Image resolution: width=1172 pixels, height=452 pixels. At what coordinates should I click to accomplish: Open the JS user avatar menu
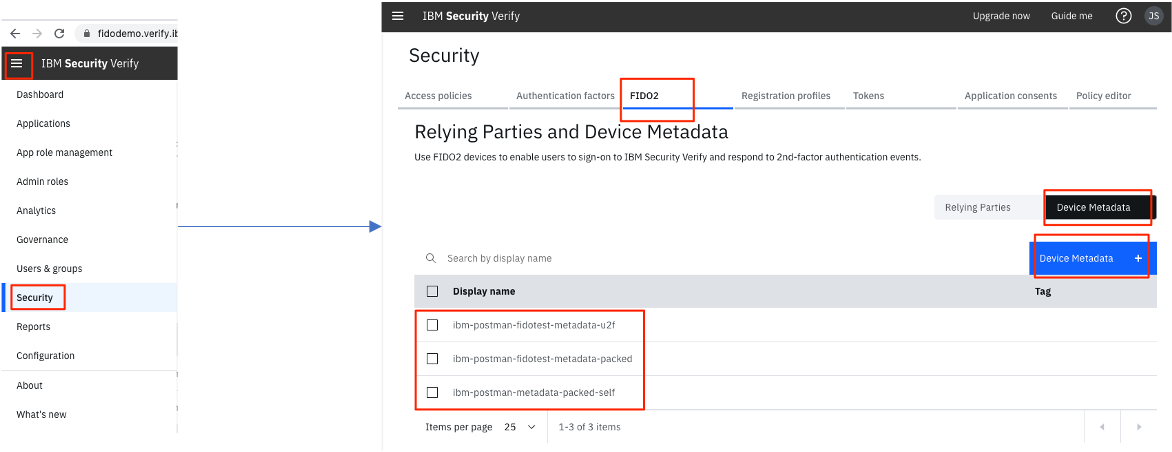coord(1152,16)
